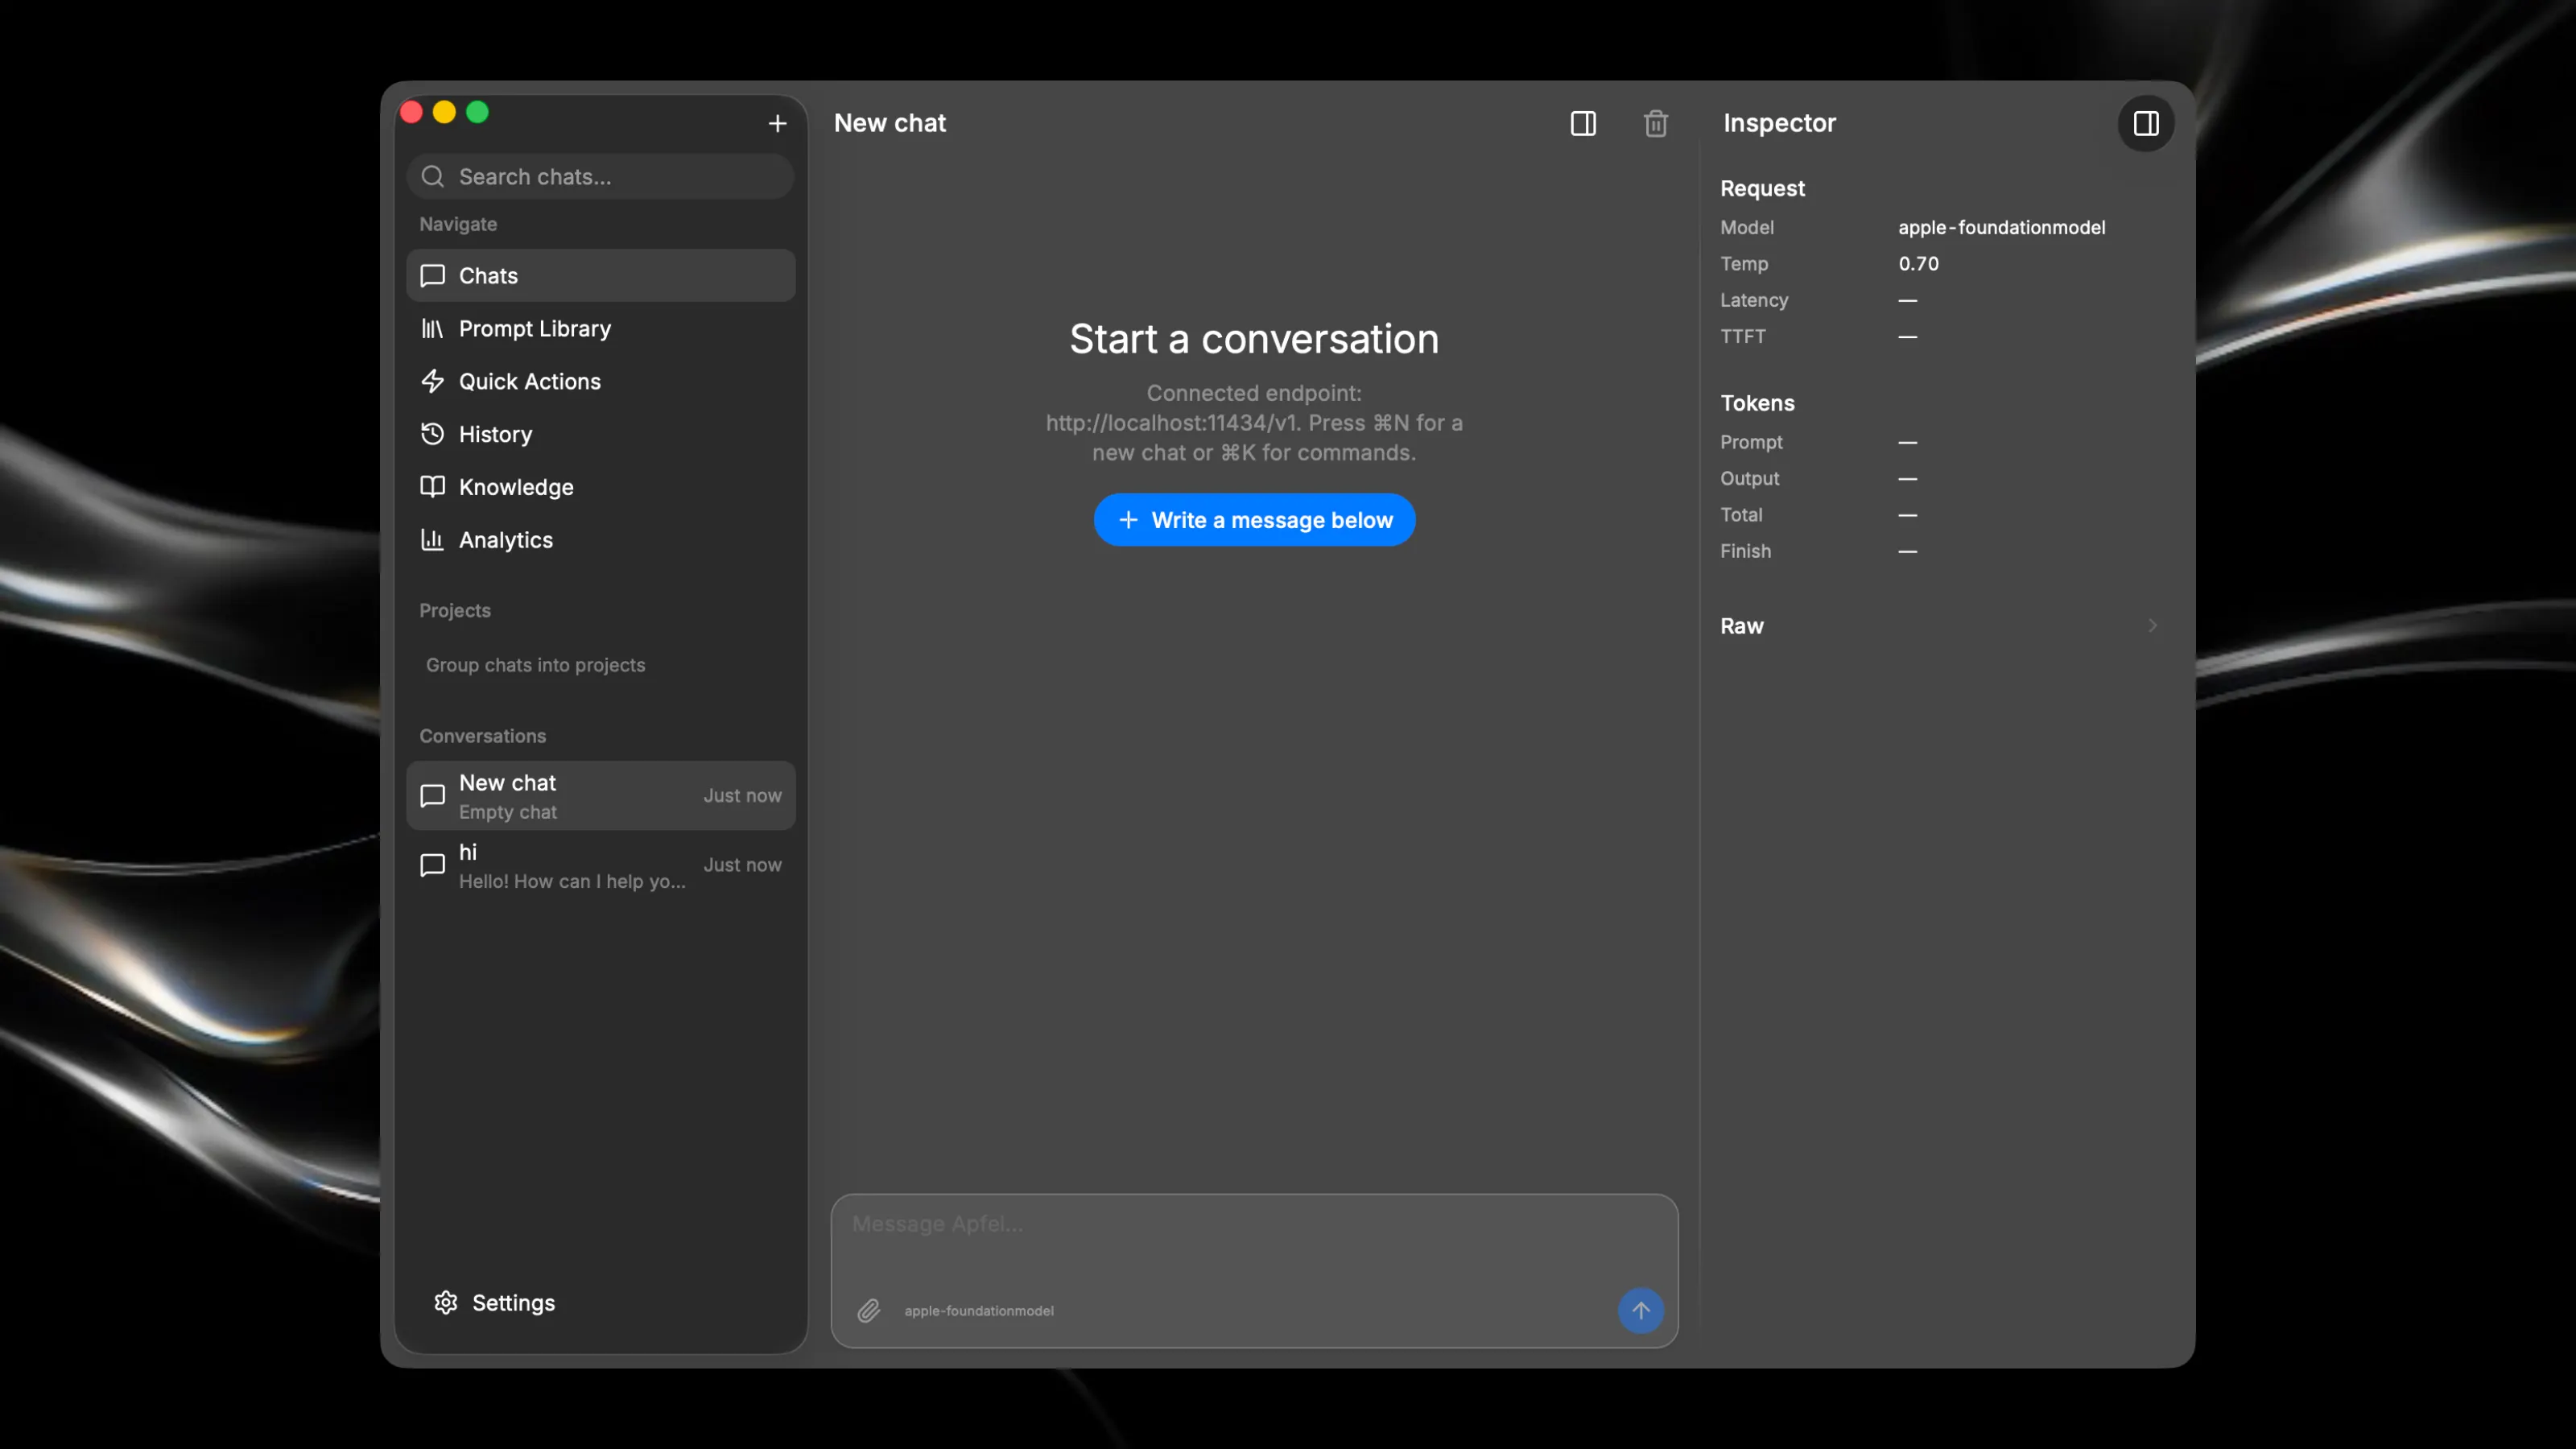Click the Write a message below button
This screenshot has width=2576, height=1449.
[x=1254, y=520]
